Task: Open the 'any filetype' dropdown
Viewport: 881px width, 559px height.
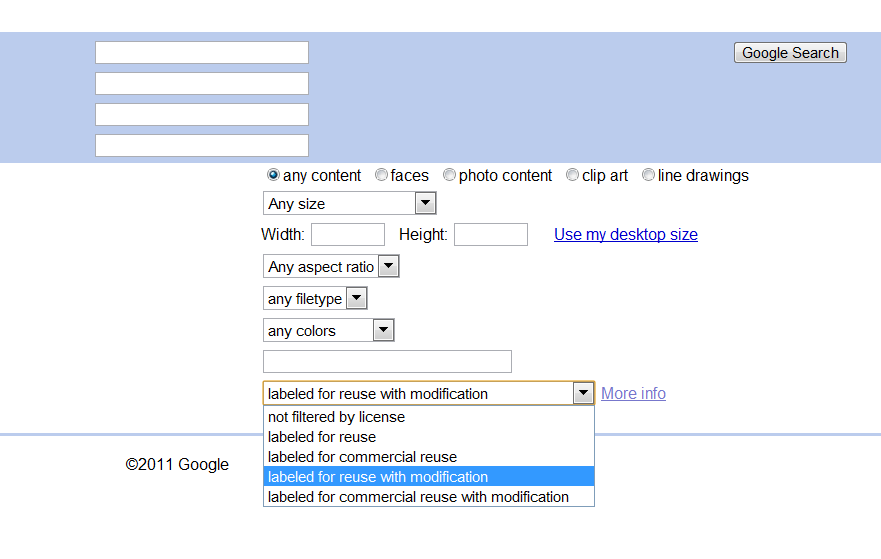Action: pyautogui.click(x=315, y=298)
